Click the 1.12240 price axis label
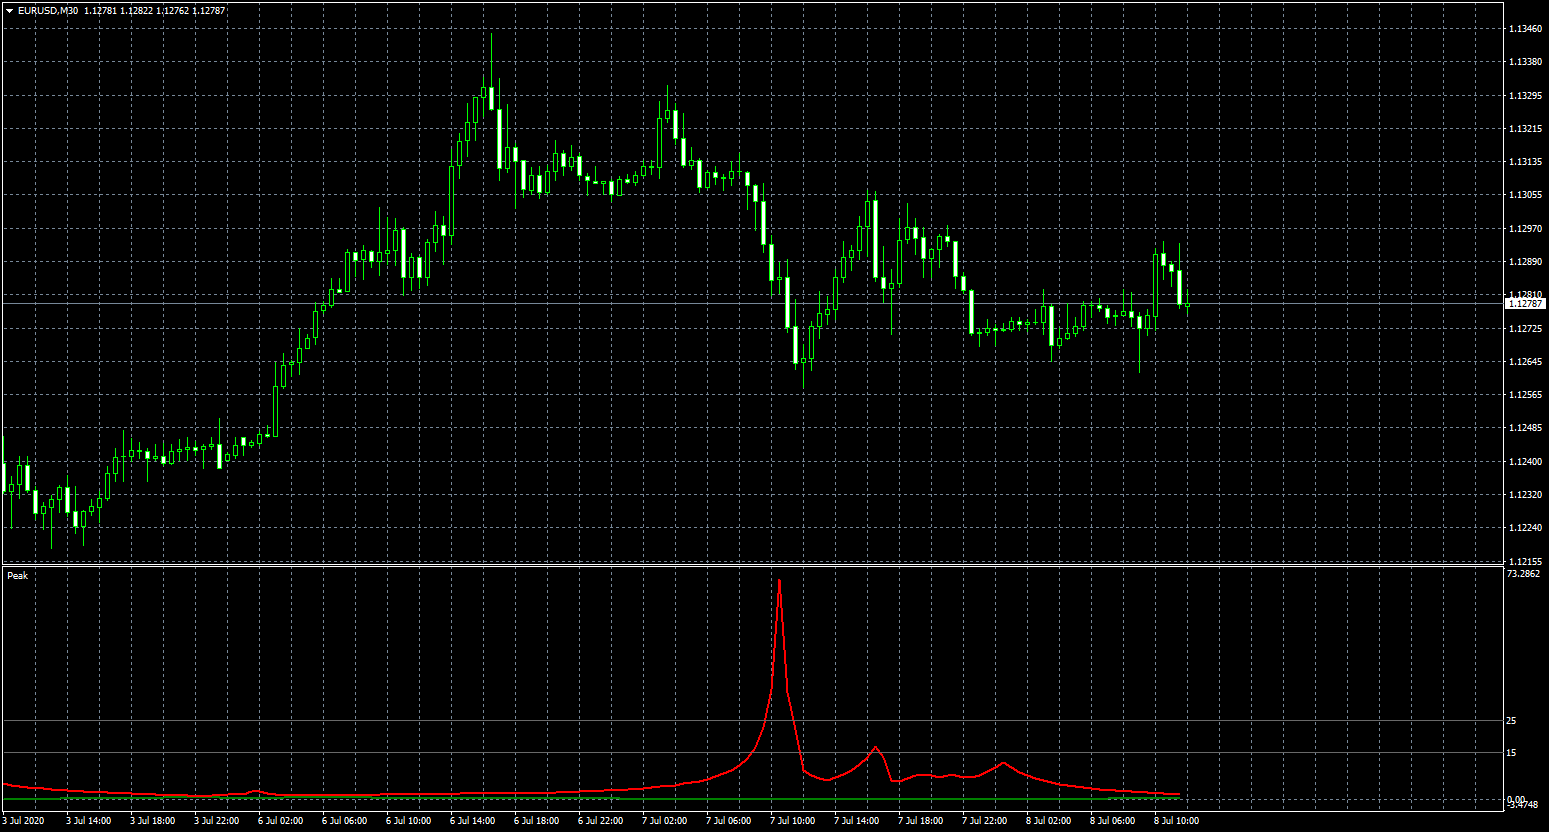 tap(1524, 528)
